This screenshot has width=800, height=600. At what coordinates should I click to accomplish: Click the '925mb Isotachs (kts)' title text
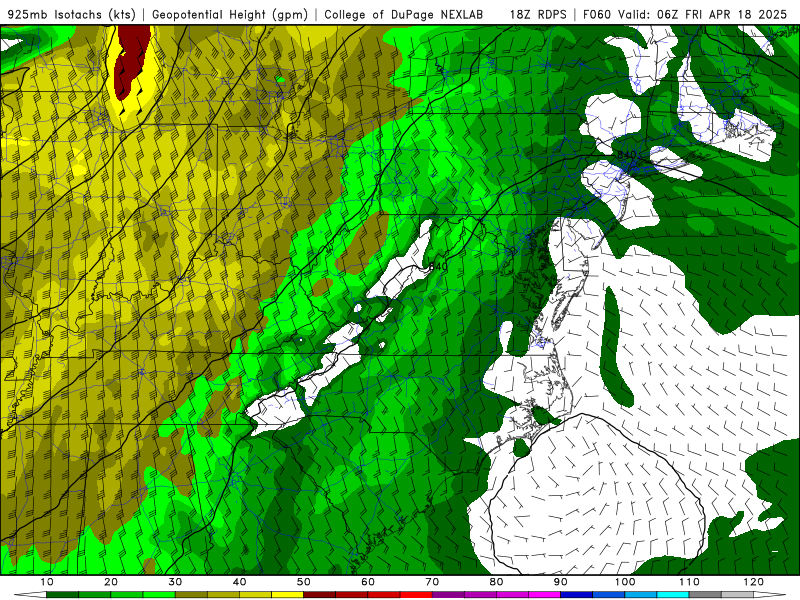[72, 15]
